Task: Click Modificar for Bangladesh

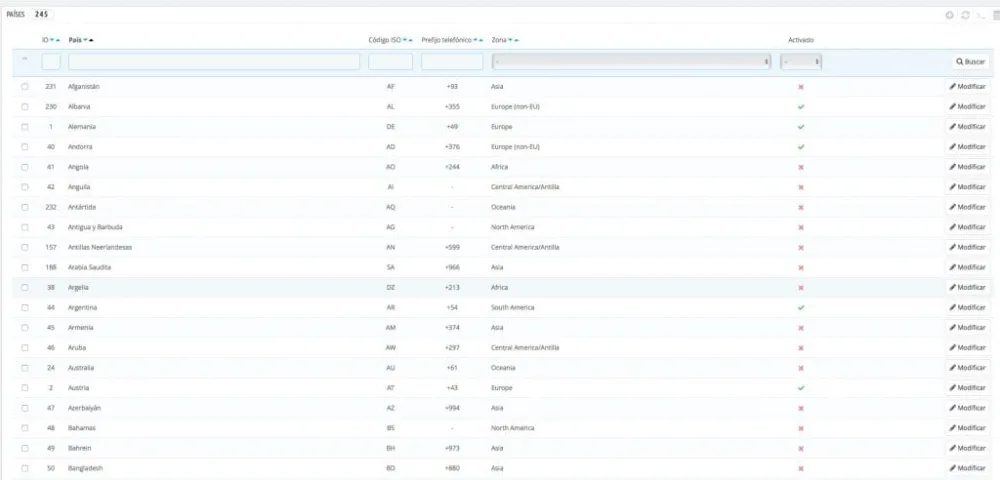Action: pyautogui.click(x=967, y=468)
